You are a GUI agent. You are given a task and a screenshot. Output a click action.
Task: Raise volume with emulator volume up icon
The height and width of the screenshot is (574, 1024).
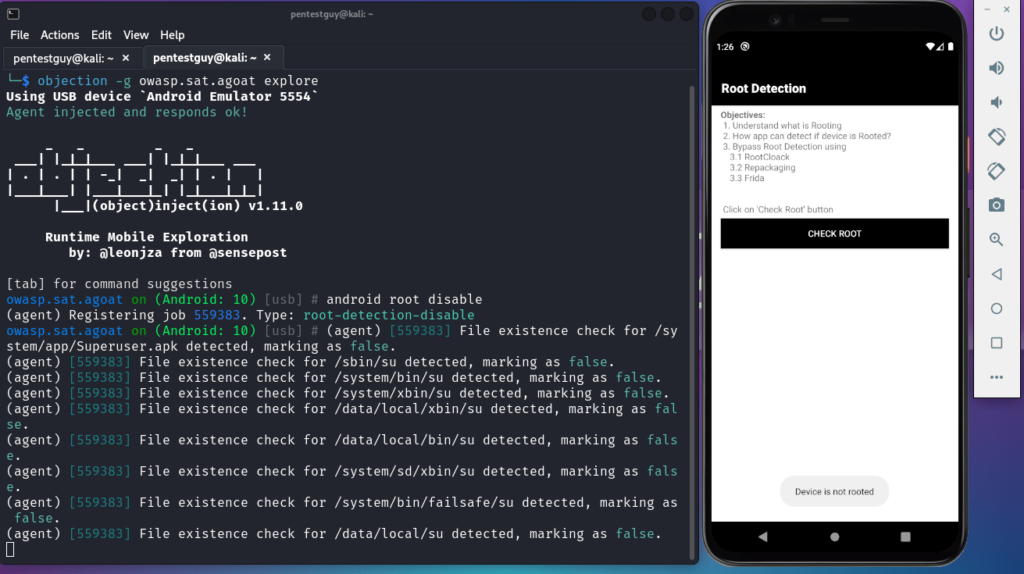click(996, 68)
